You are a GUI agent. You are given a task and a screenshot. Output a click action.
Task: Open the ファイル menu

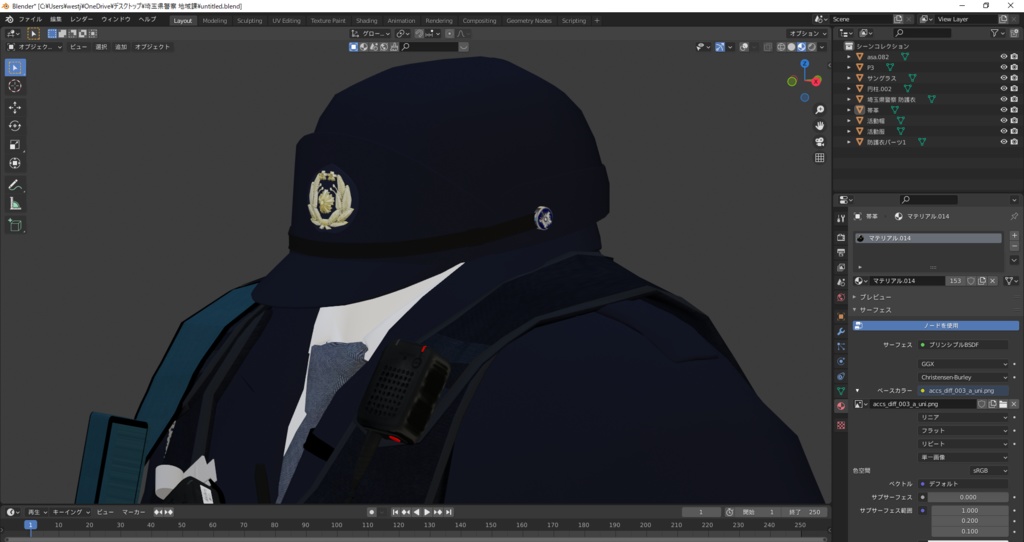tap(30, 20)
